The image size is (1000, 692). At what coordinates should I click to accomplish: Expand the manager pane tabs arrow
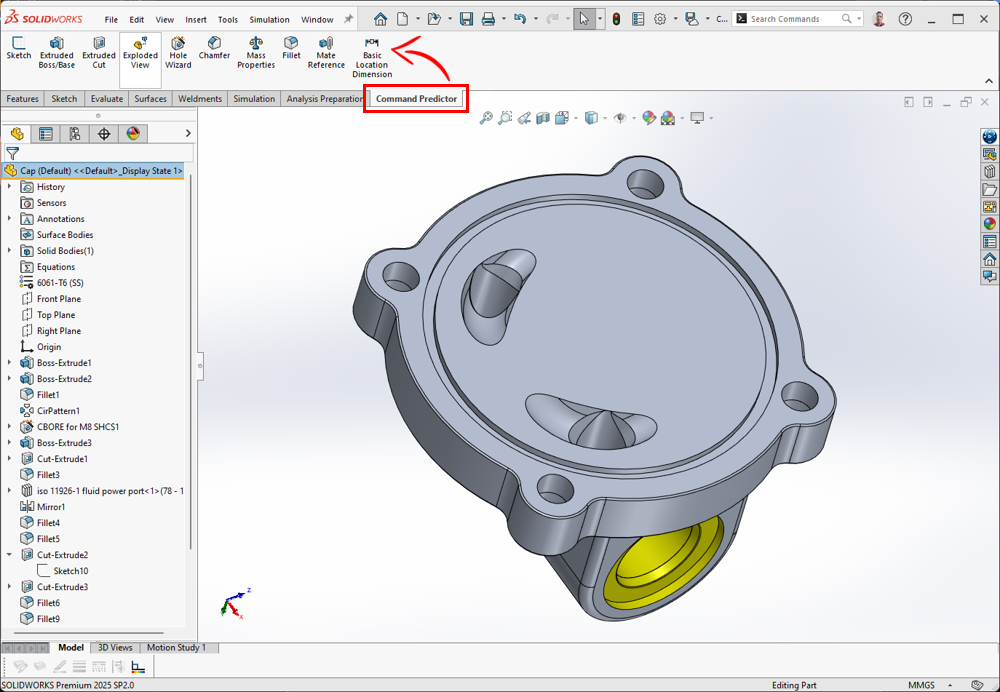click(188, 133)
